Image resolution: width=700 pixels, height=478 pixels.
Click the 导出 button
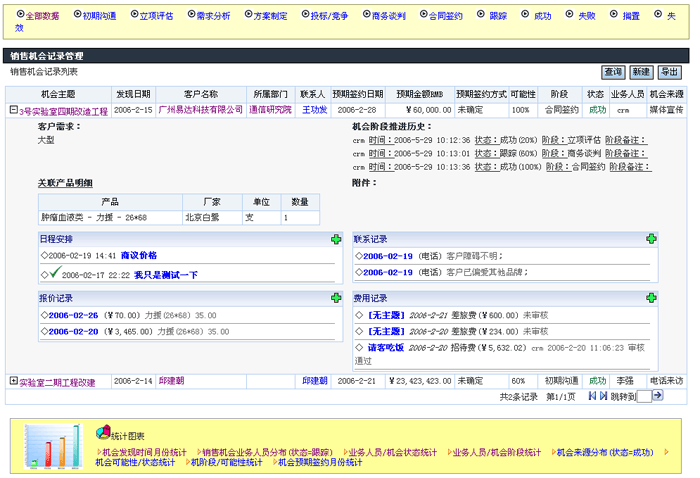[x=670, y=72]
